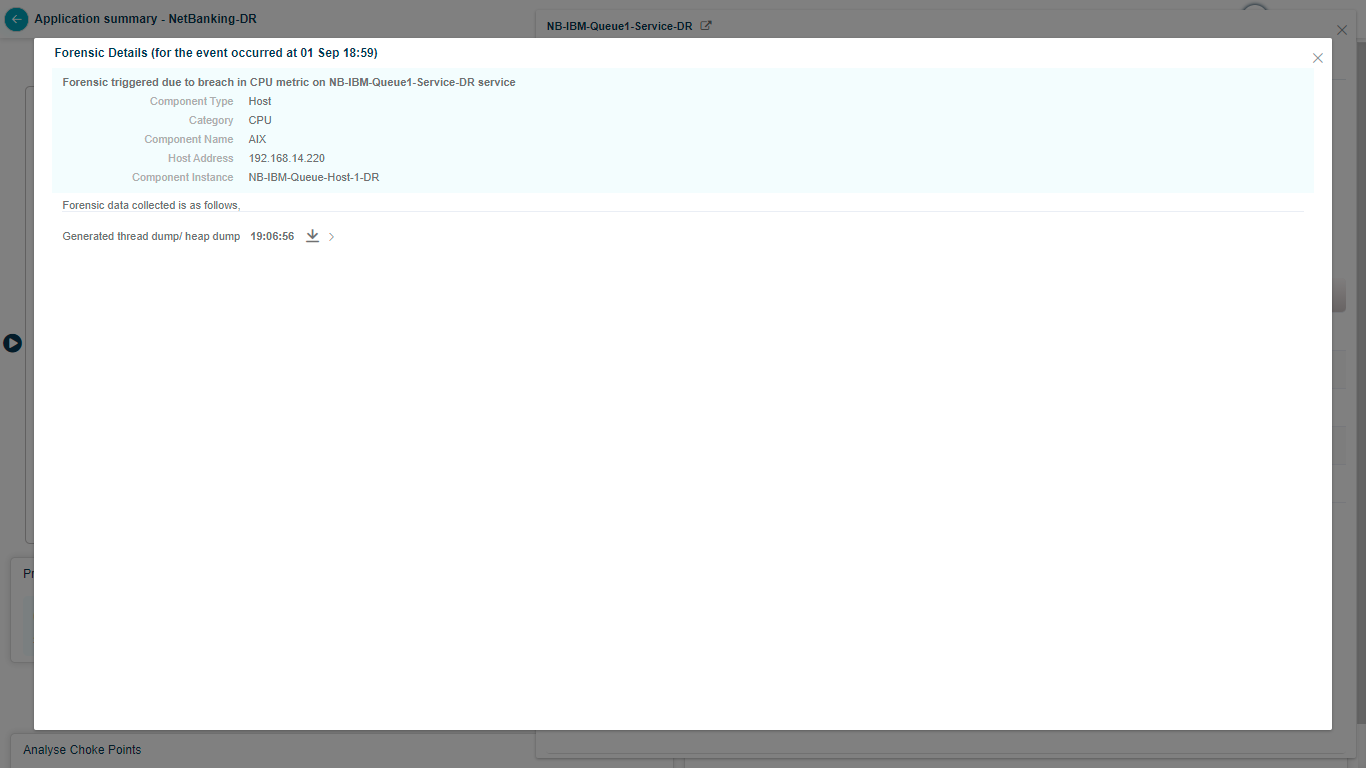Go back using the teal arrow icon
This screenshot has width=1366, height=768.
tap(16, 19)
